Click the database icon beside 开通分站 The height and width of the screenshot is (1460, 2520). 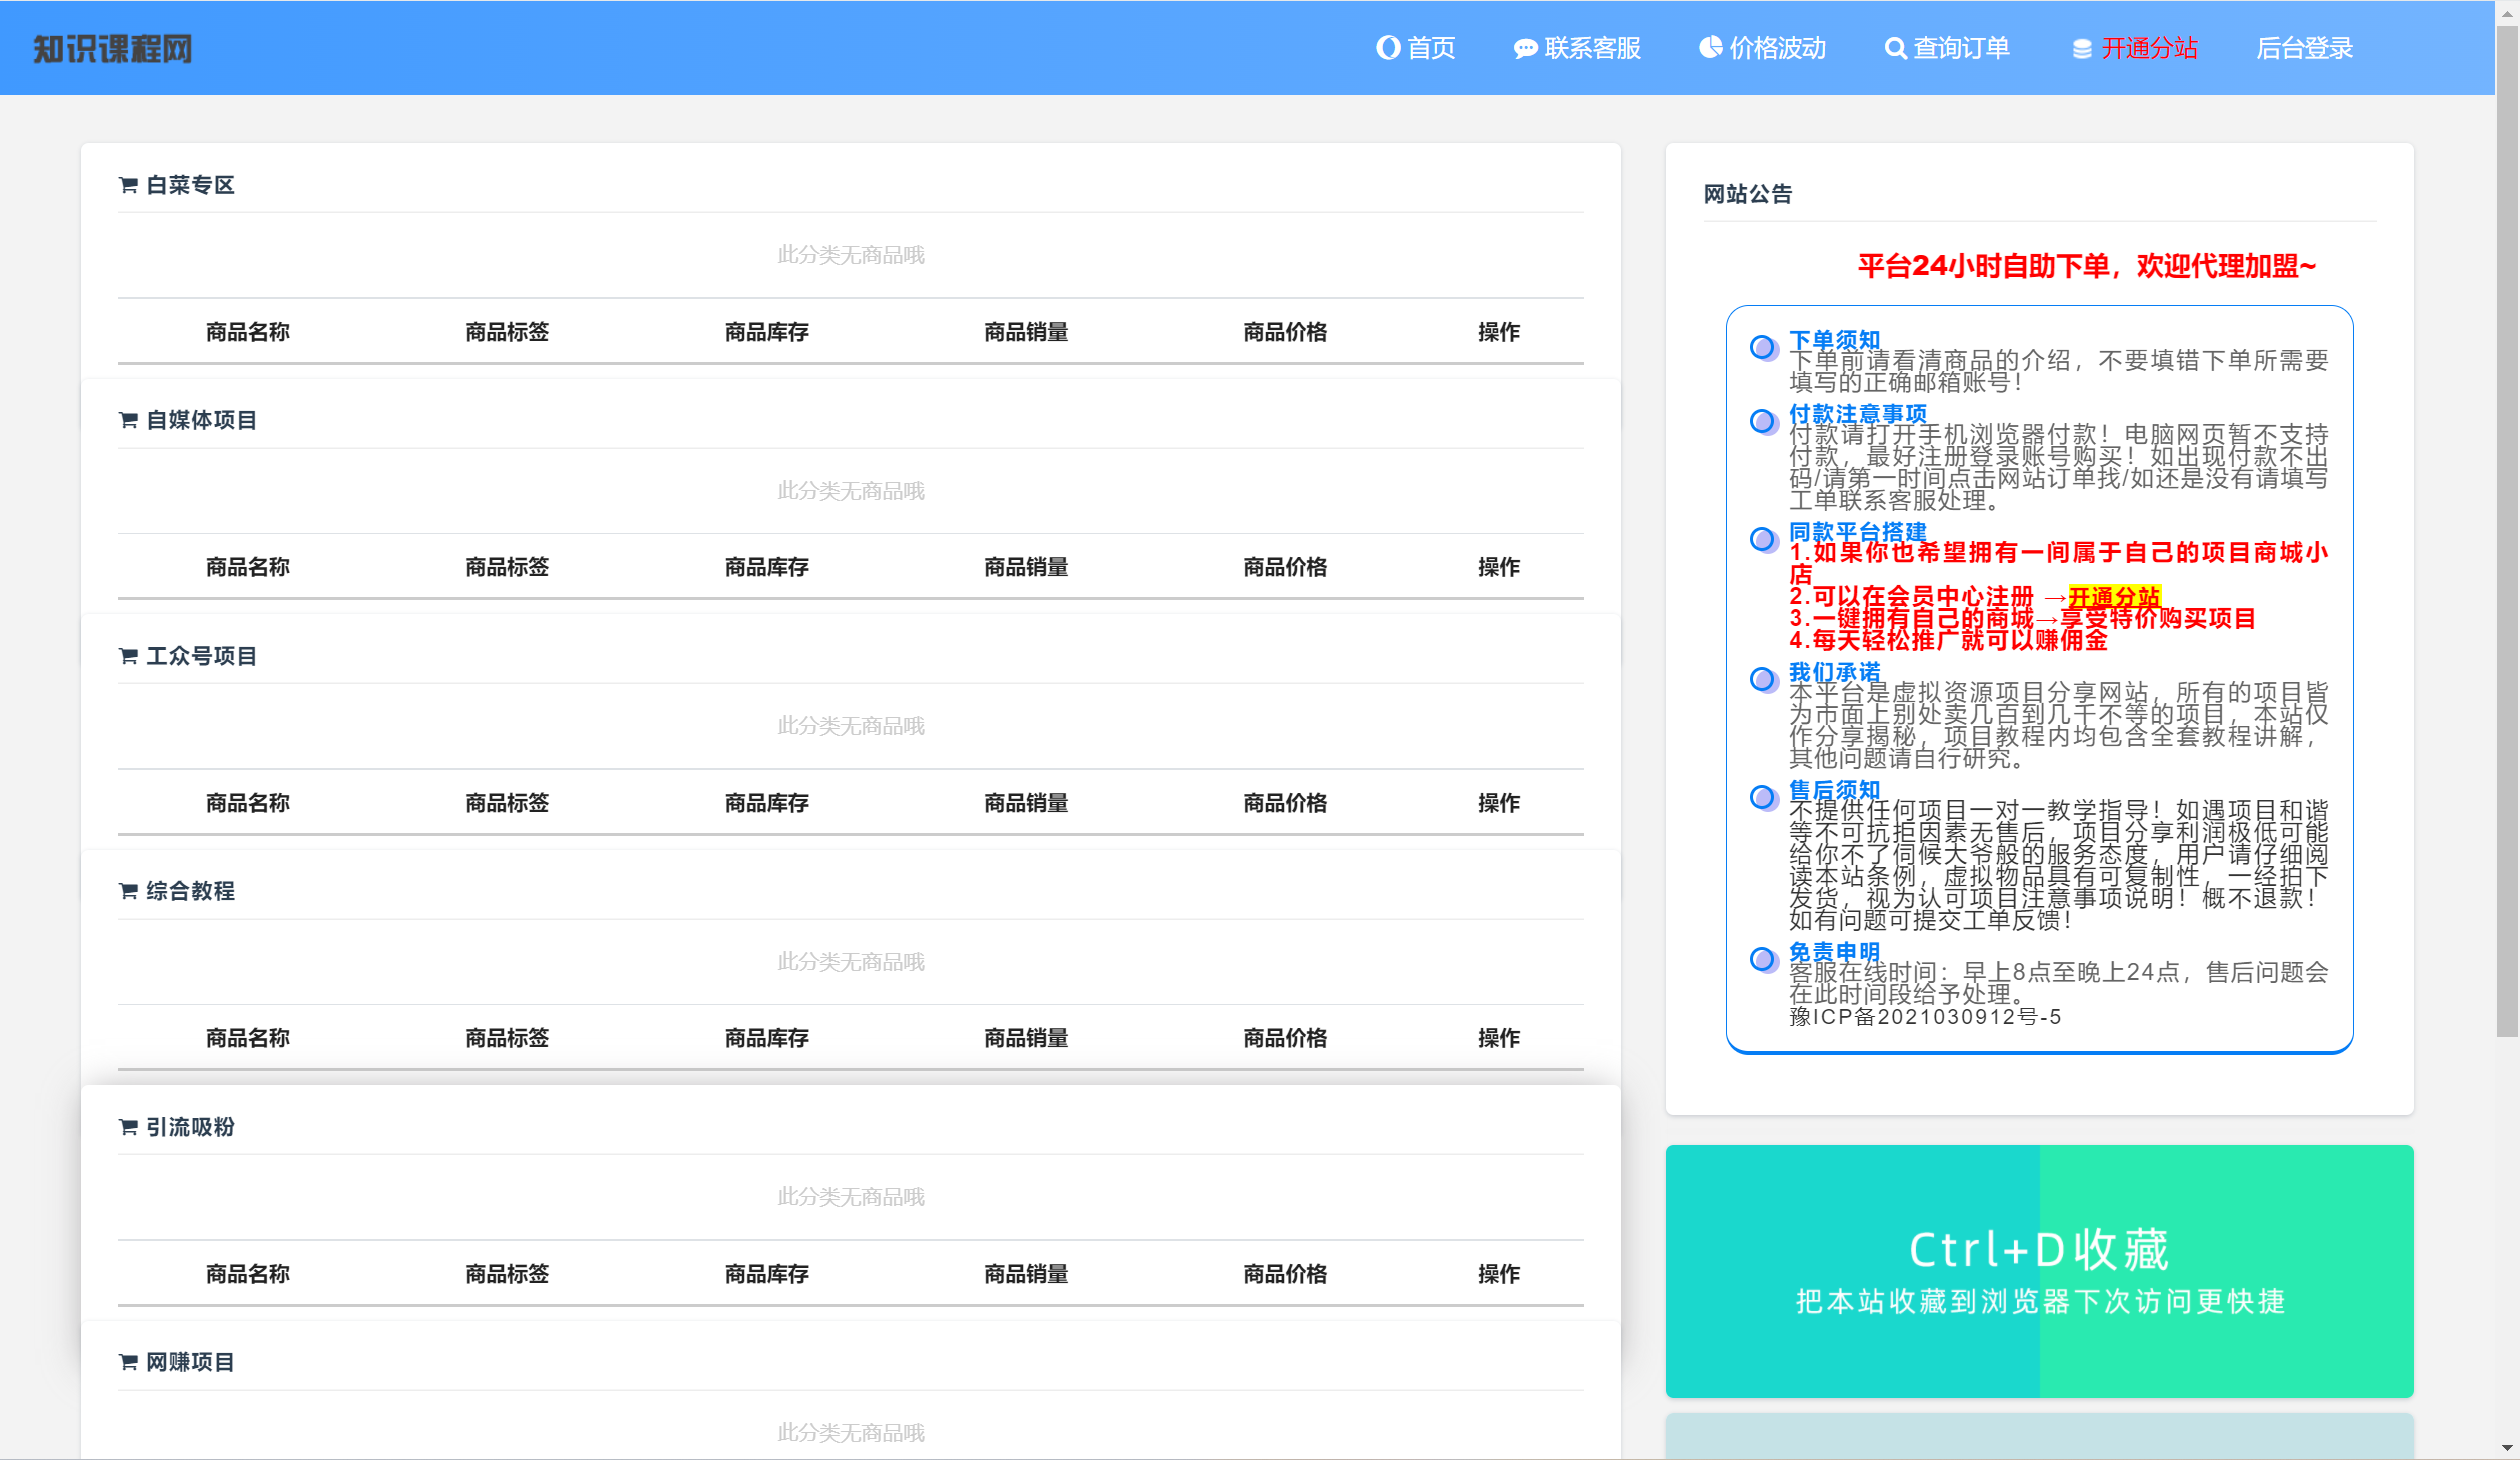pos(2082,49)
